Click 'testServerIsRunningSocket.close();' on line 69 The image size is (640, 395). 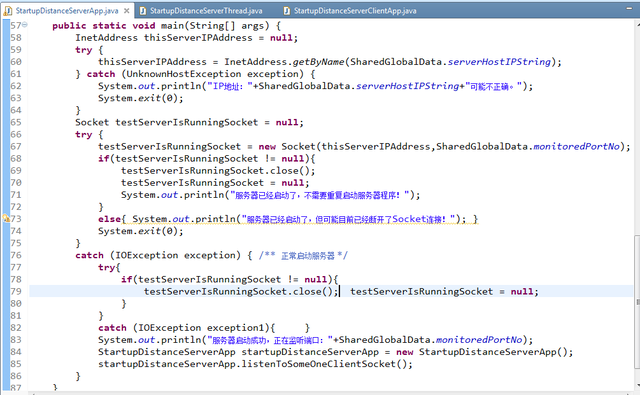pos(218,171)
